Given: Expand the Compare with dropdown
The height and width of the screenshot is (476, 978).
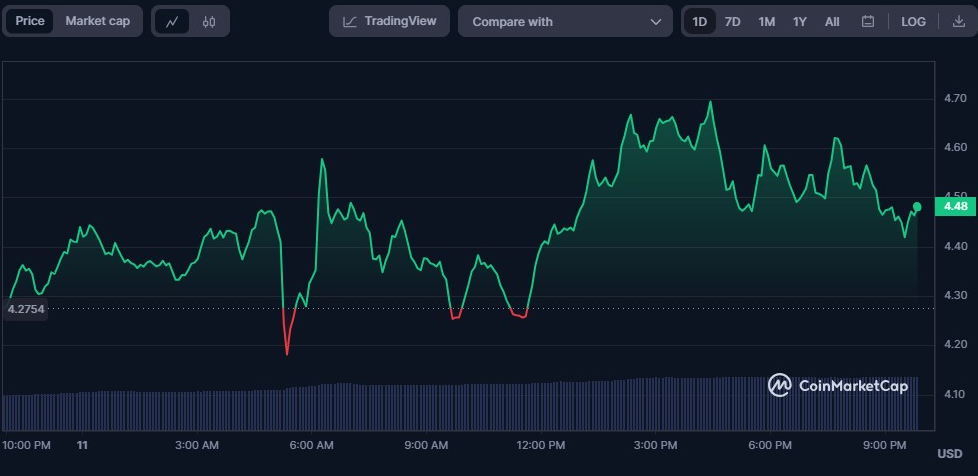Looking at the screenshot, I should tap(565, 21).
